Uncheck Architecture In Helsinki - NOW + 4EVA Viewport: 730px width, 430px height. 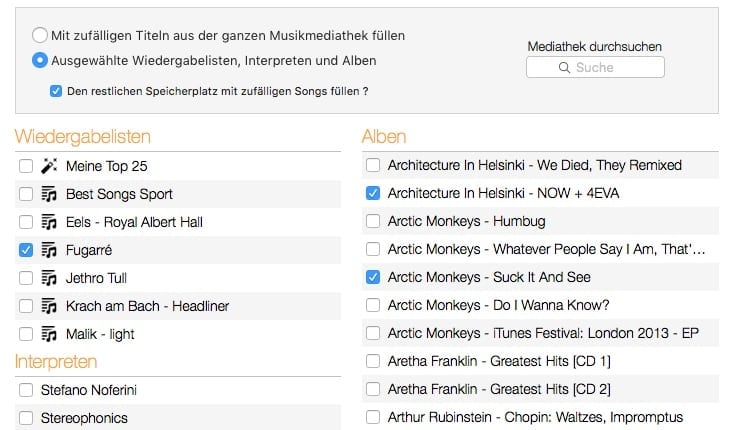point(373,193)
